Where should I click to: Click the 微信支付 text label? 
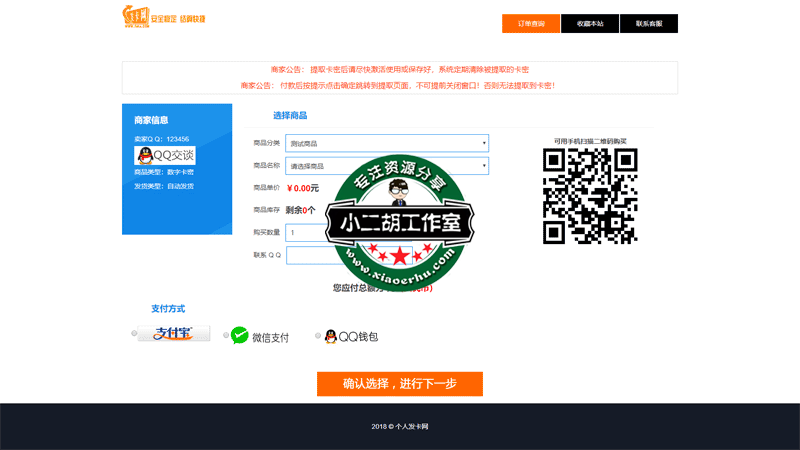click(x=270, y=337)
